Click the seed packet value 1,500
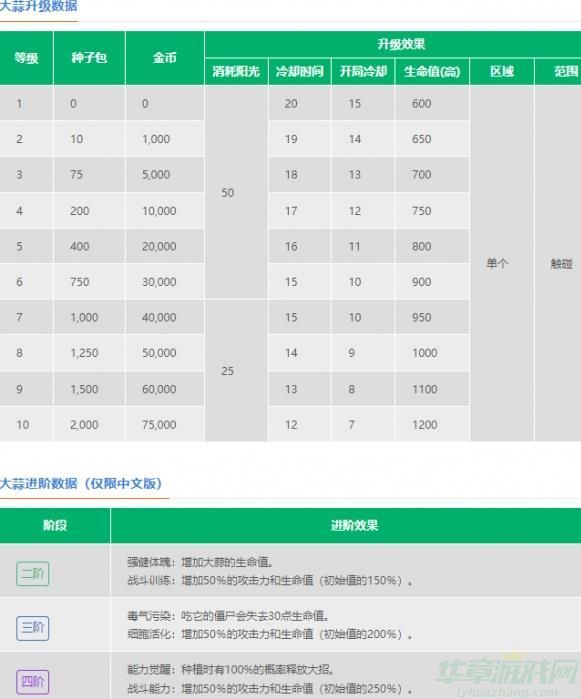 point(84,389)
